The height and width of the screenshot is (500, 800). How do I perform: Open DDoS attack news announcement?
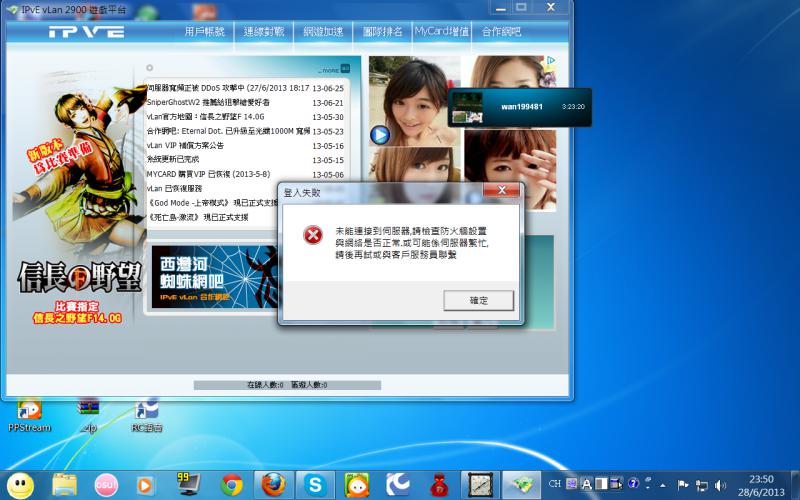[x=228, y=88]
